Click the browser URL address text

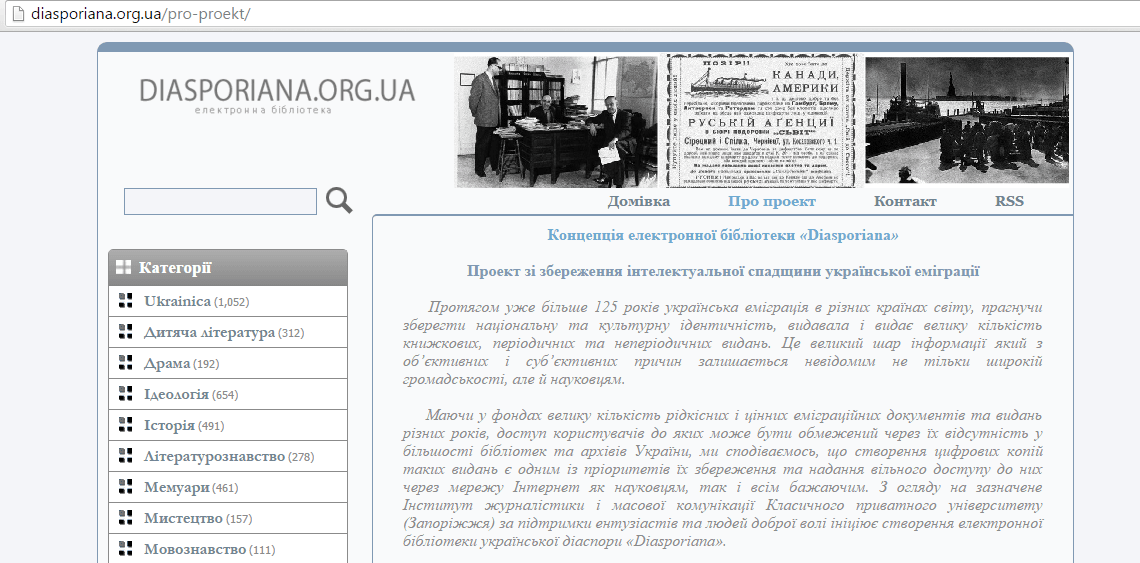click(x=140, y=14)
